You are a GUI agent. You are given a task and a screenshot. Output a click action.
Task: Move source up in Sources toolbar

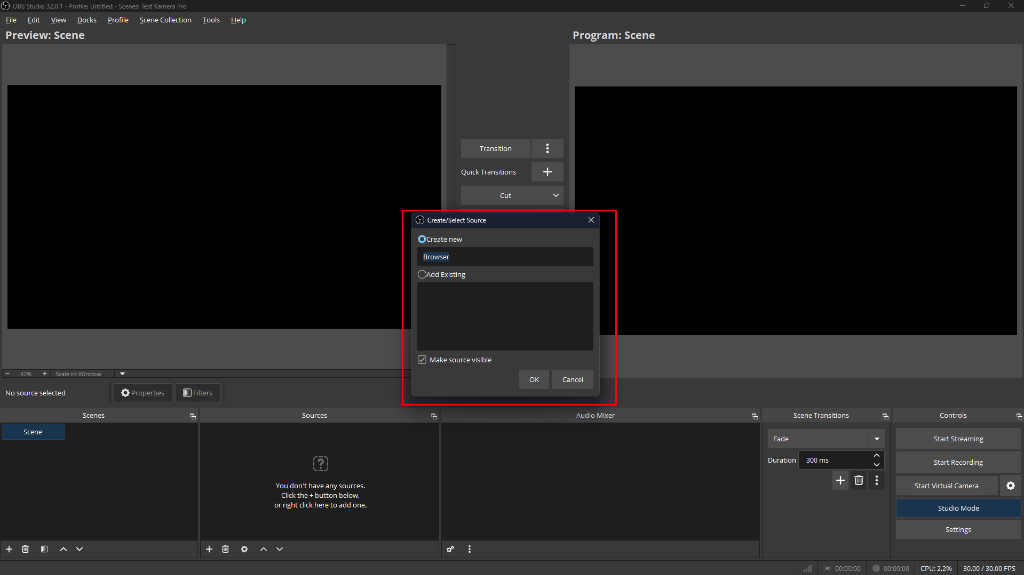pos(263,549)
